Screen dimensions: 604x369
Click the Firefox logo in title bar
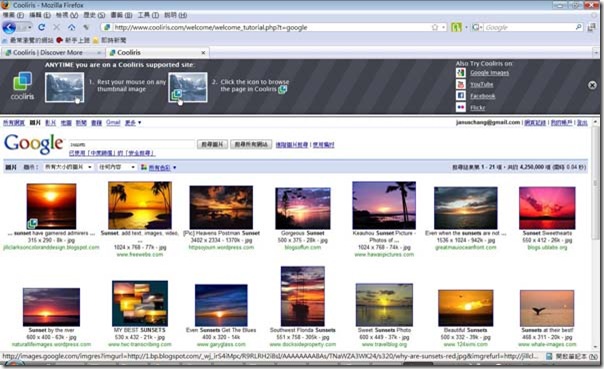tap(5, 5)
